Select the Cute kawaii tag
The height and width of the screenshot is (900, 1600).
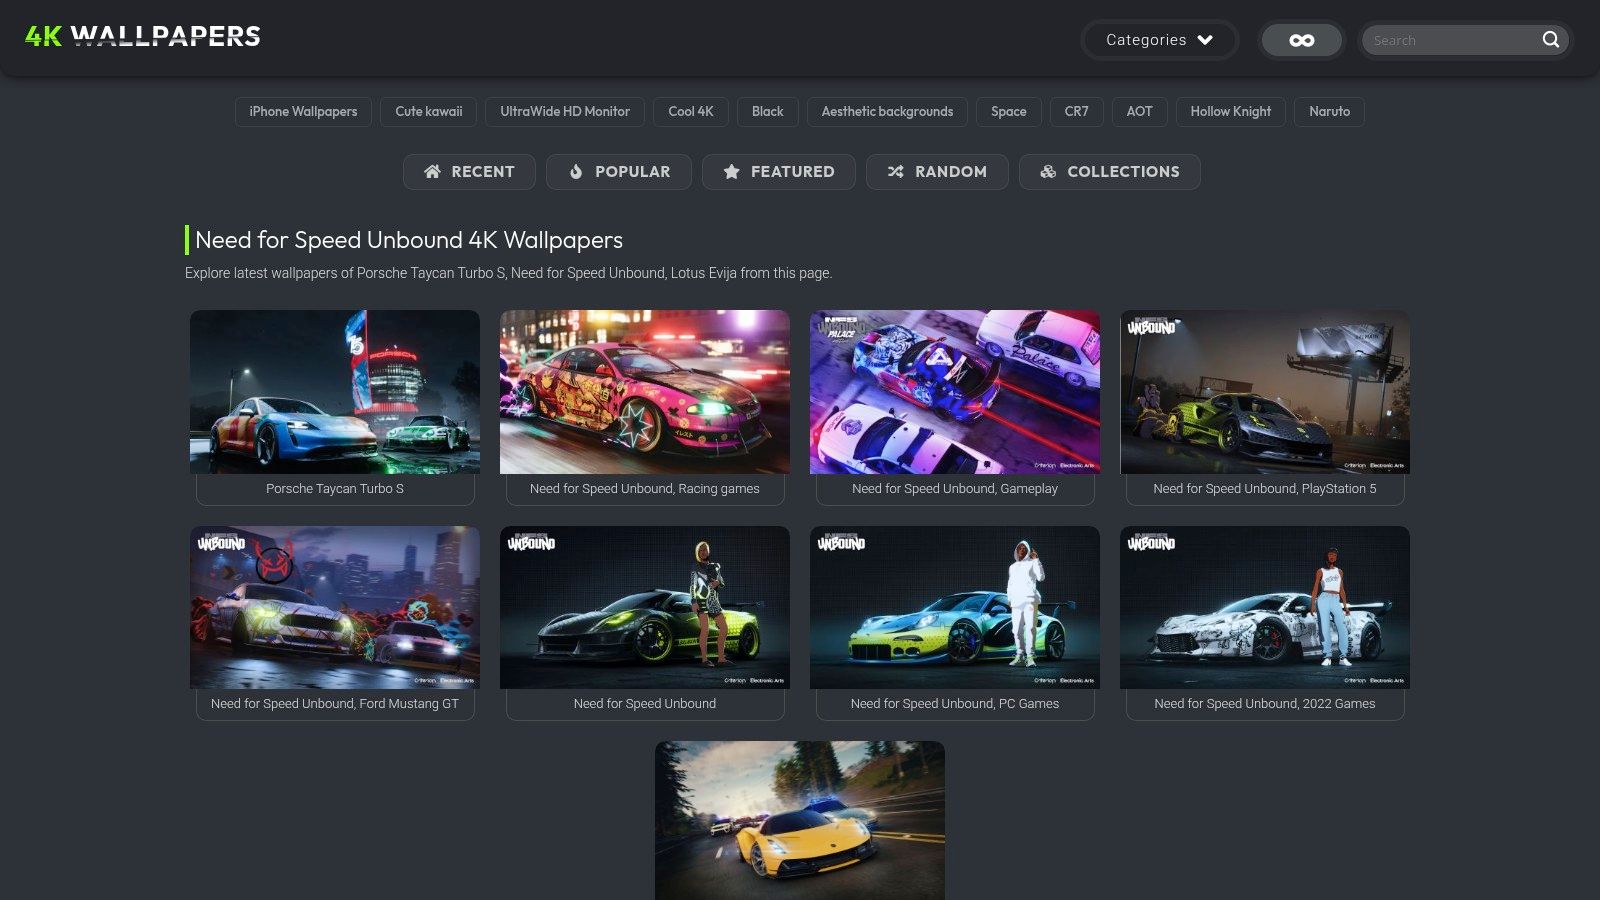pos(428,112)
